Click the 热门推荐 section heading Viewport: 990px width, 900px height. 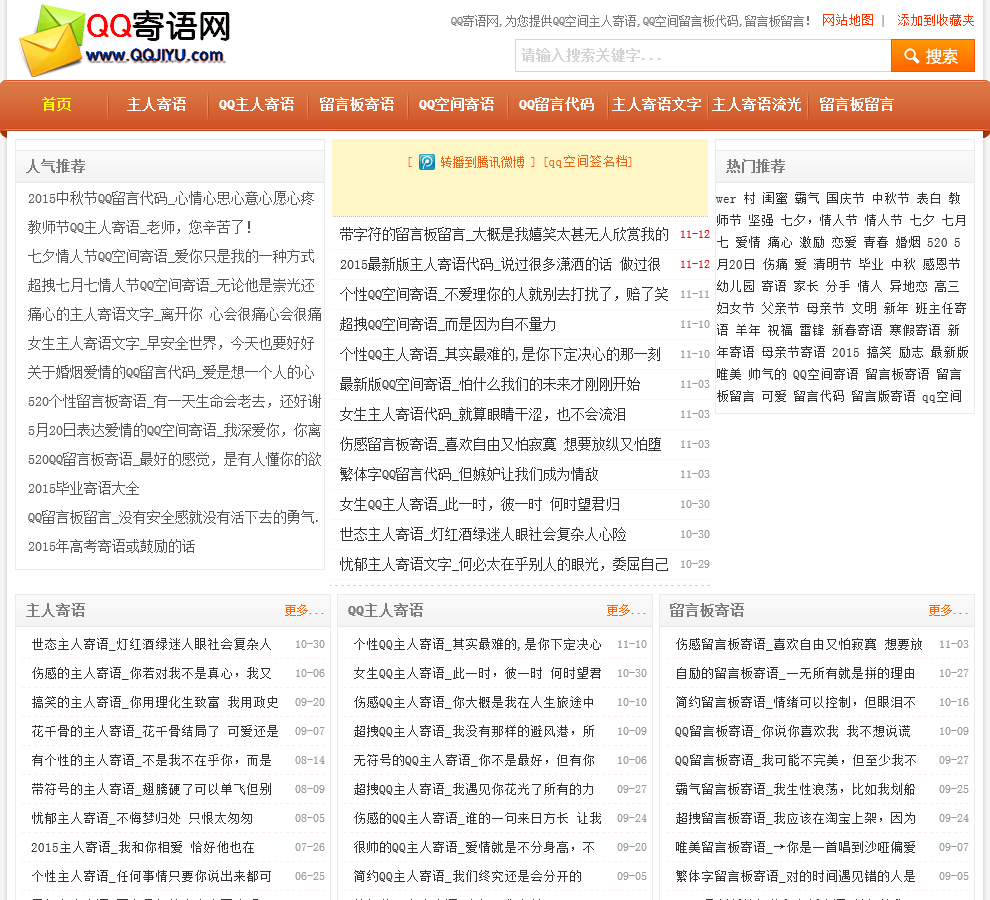(755, 166)
